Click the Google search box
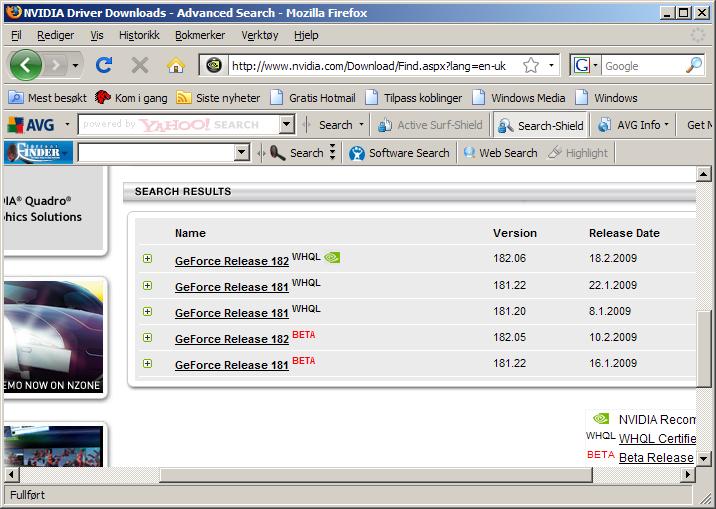The height and width of the screenshot is (509, 716). (x=643, y=66)
